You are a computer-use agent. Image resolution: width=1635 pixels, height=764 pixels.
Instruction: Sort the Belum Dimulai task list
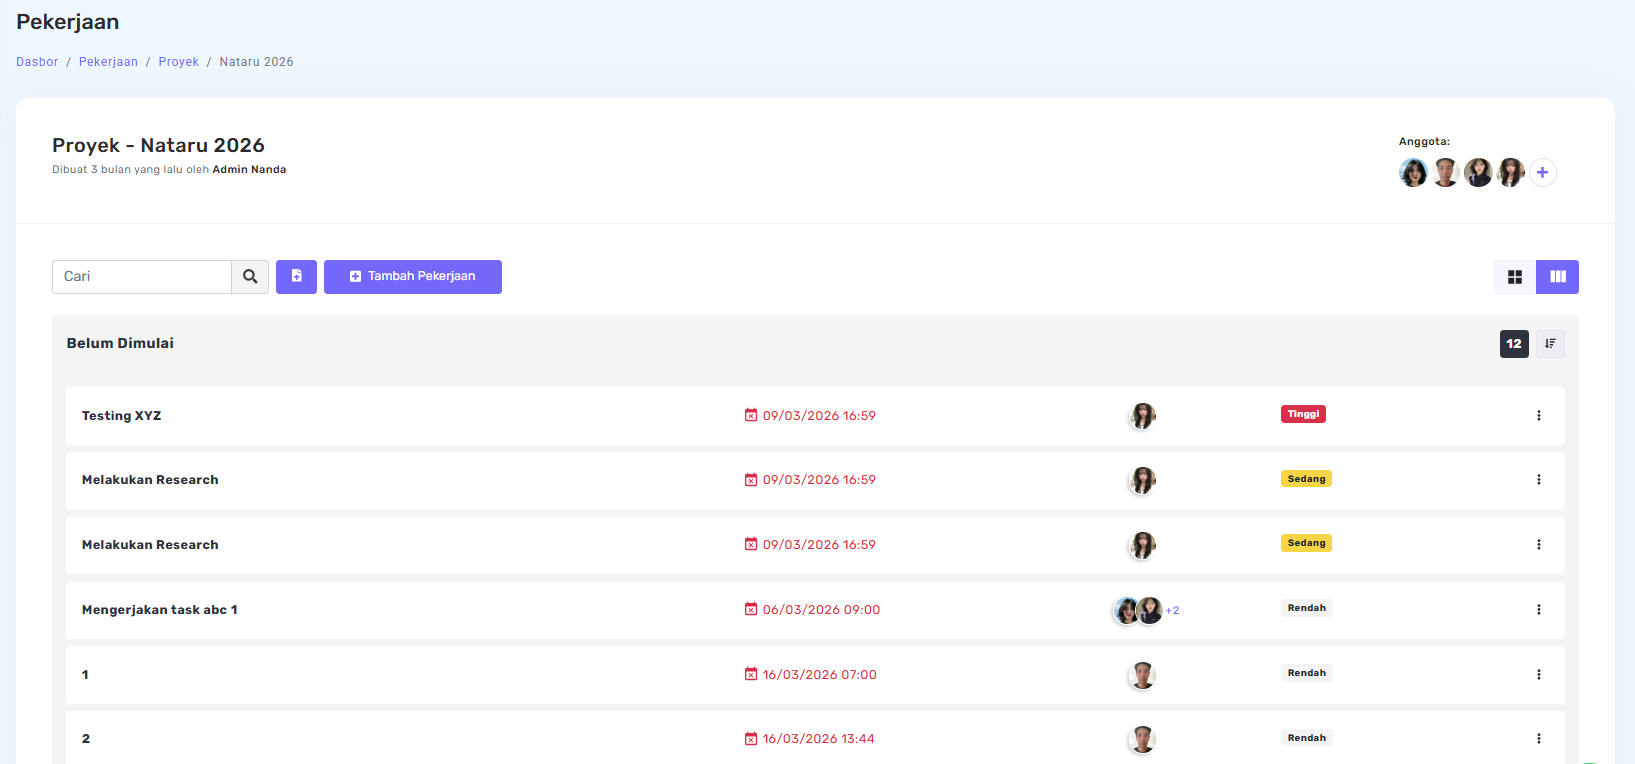click(x=1550, y=344)
